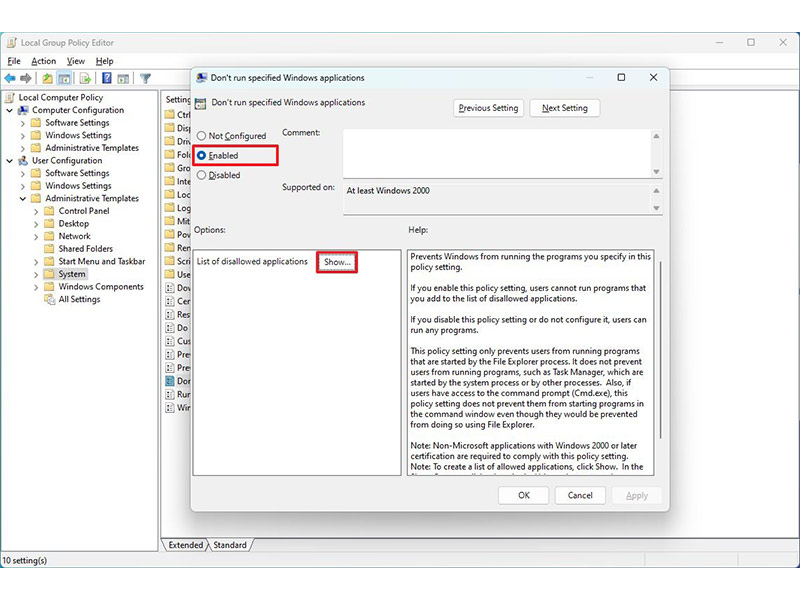Click the 'Gro' folder icon in settings list

tap(170, 167)
